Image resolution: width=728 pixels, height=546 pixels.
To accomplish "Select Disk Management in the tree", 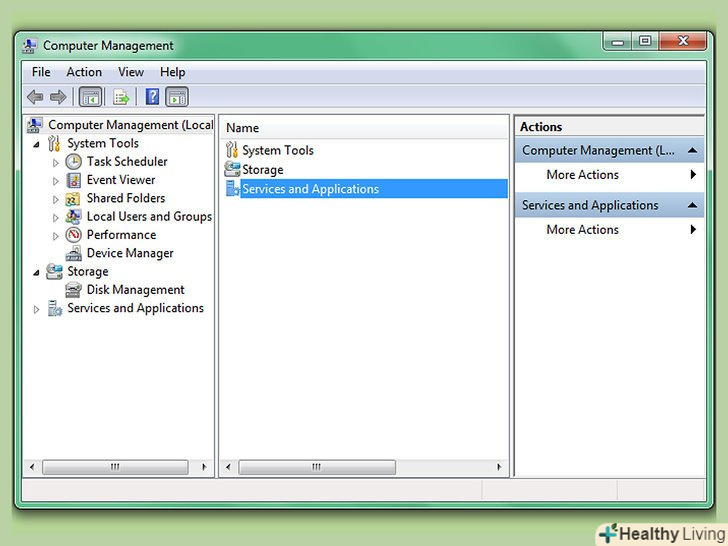I will (136, 290).
